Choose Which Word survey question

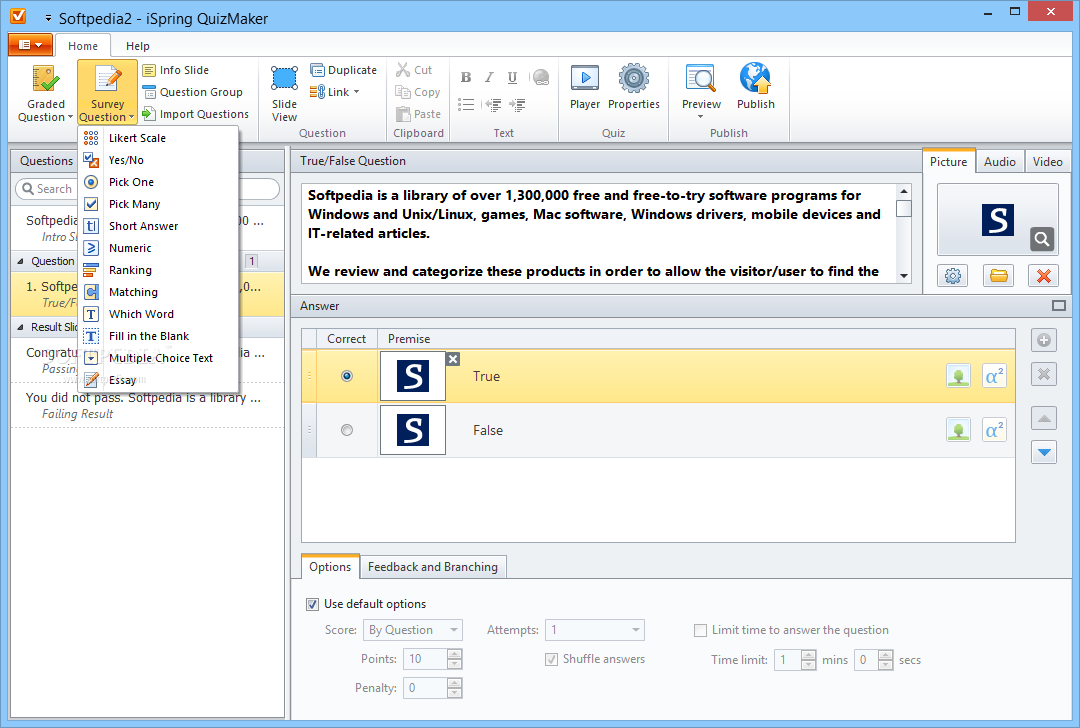159,314
